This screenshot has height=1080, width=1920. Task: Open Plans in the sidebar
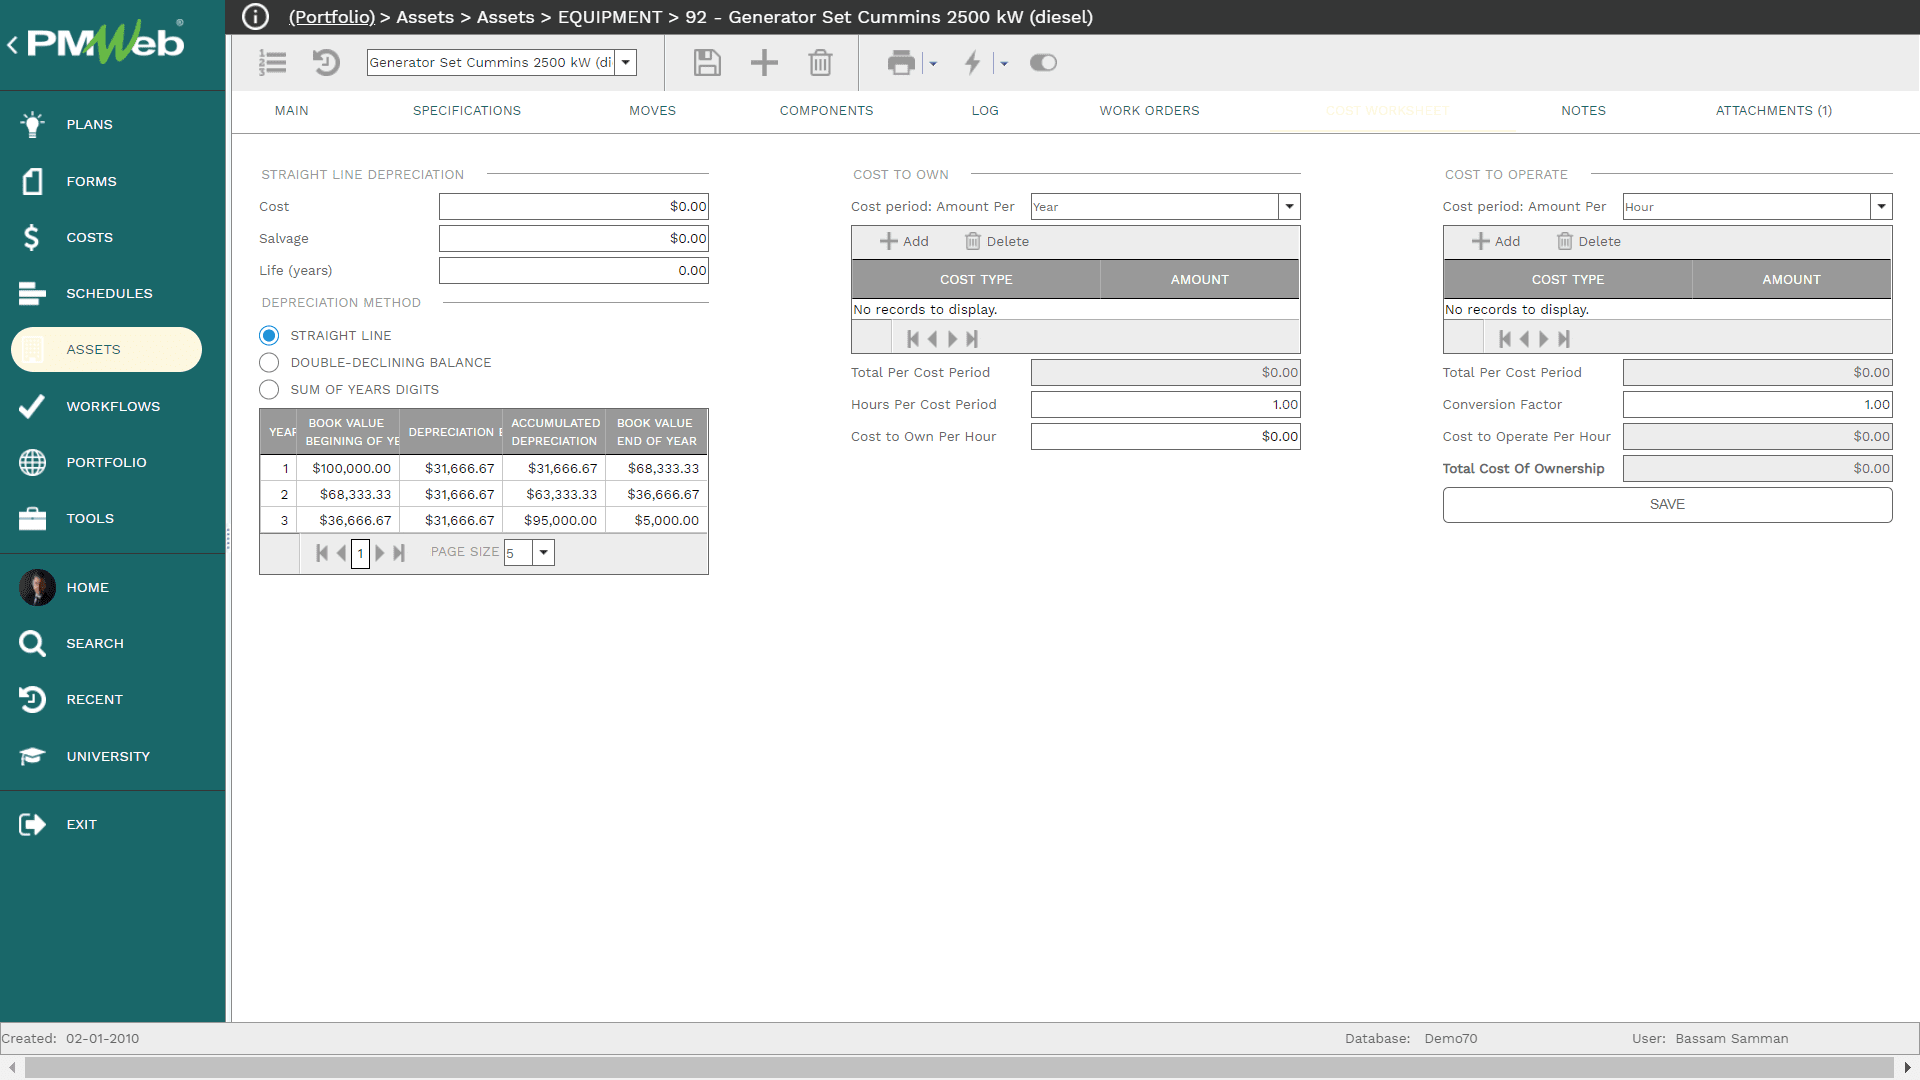(x=89, y=125)
